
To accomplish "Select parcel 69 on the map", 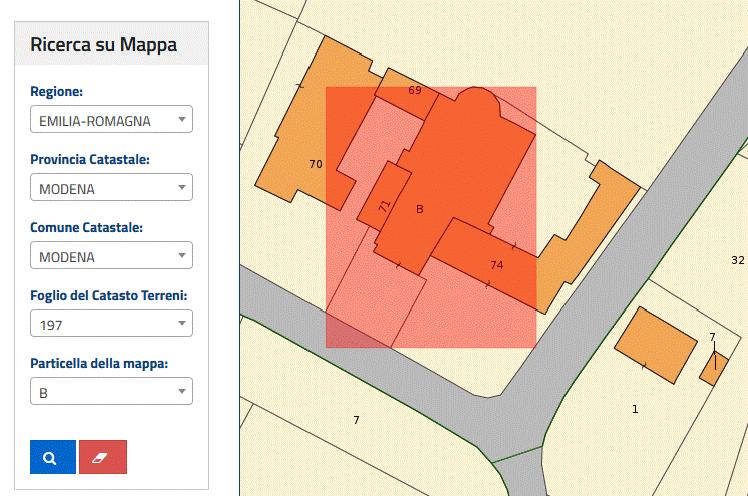I will 414,90.
